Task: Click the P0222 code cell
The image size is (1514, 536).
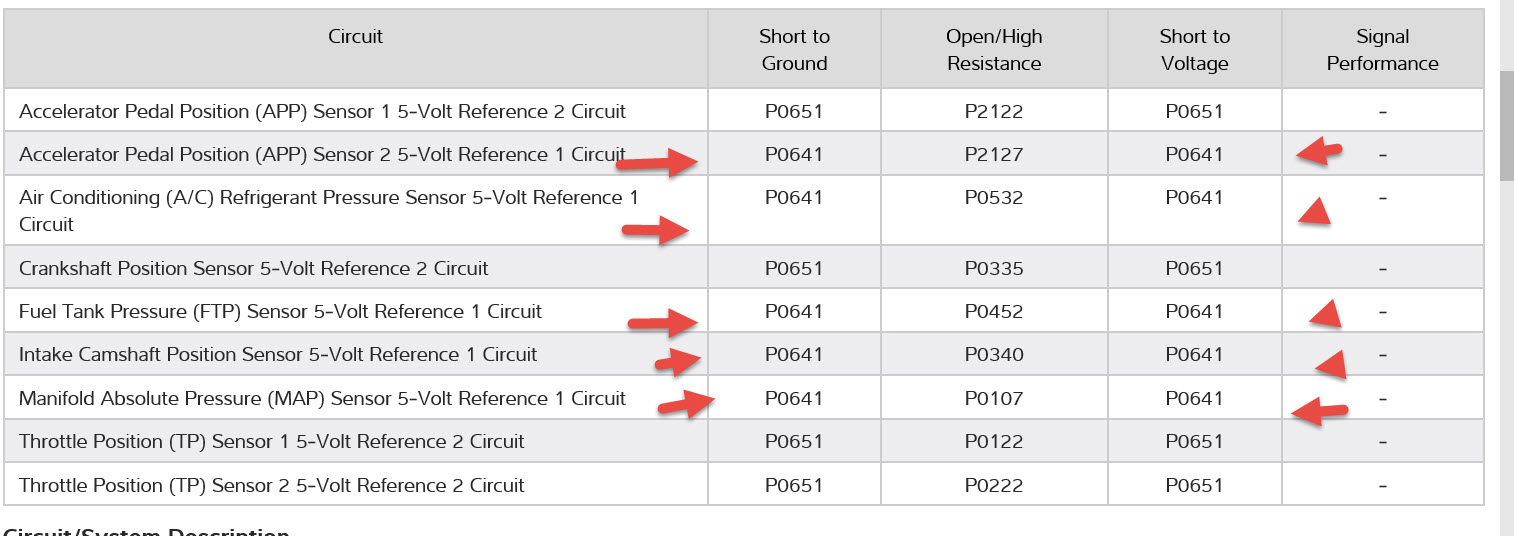Action: [x=993, y=485]
